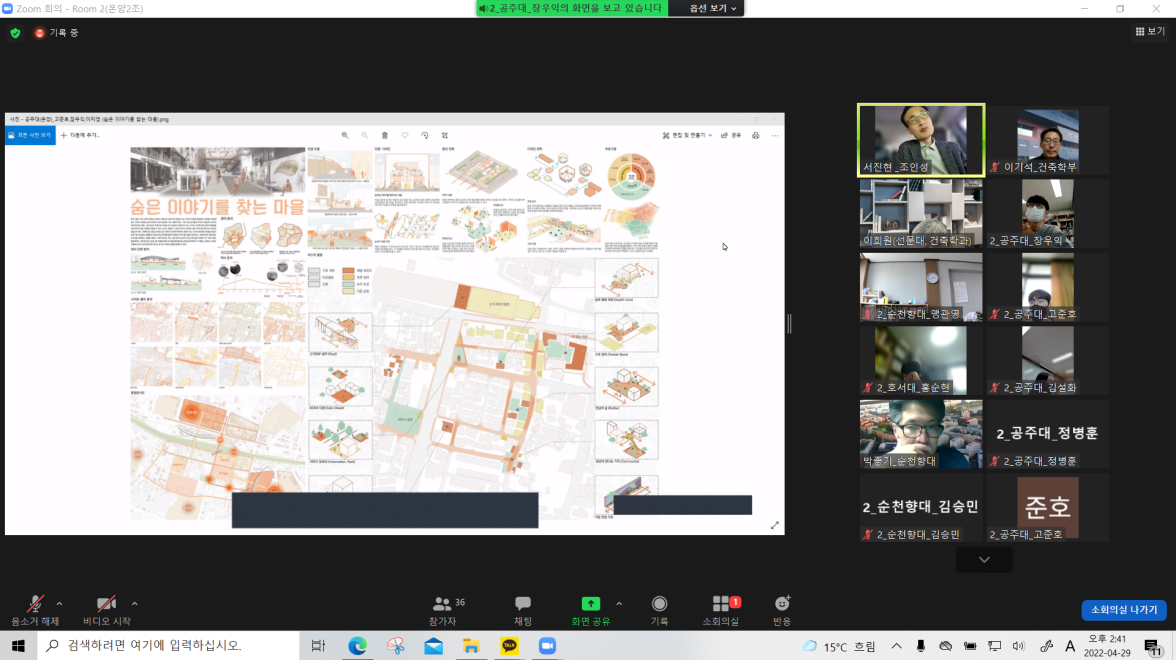
Task: Click the Zoom icon in the taskbar
Action: pos(547,646)
